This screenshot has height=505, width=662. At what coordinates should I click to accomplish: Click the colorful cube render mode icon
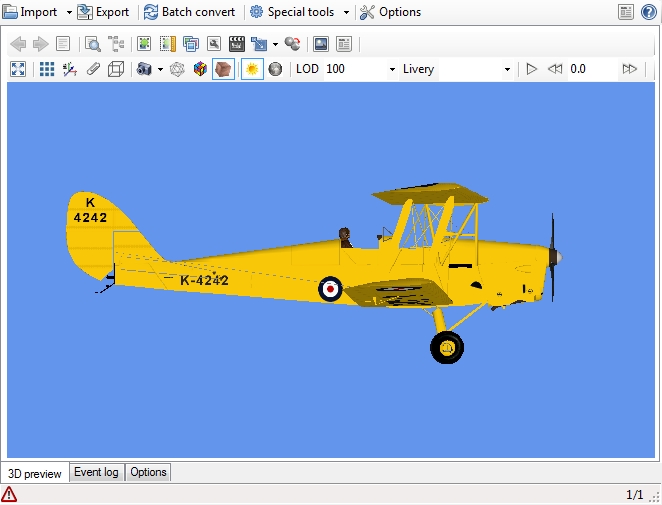[x=200, y=69]
